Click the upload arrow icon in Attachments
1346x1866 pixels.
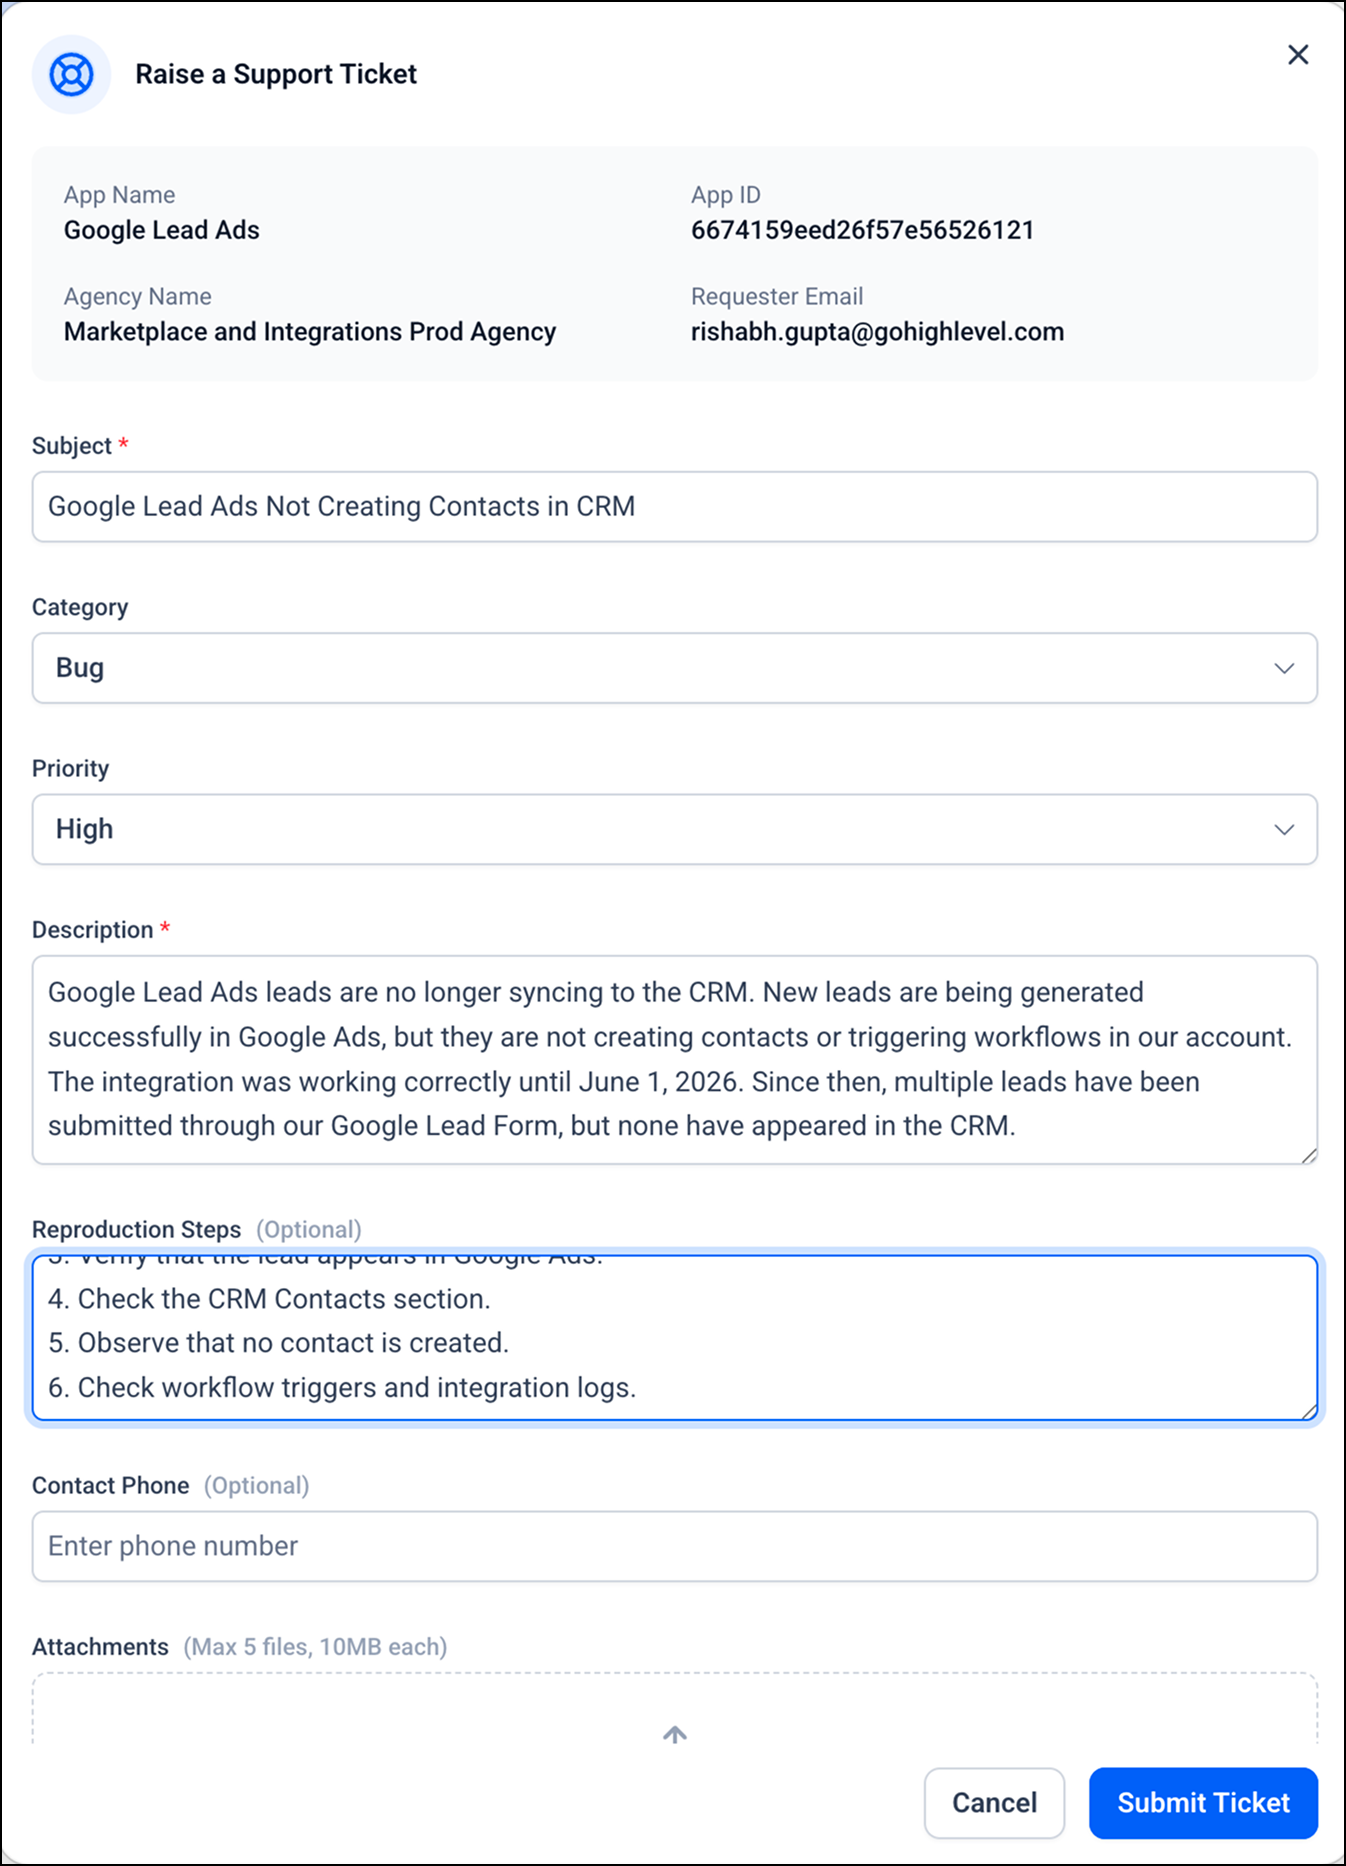point(675,1734)
